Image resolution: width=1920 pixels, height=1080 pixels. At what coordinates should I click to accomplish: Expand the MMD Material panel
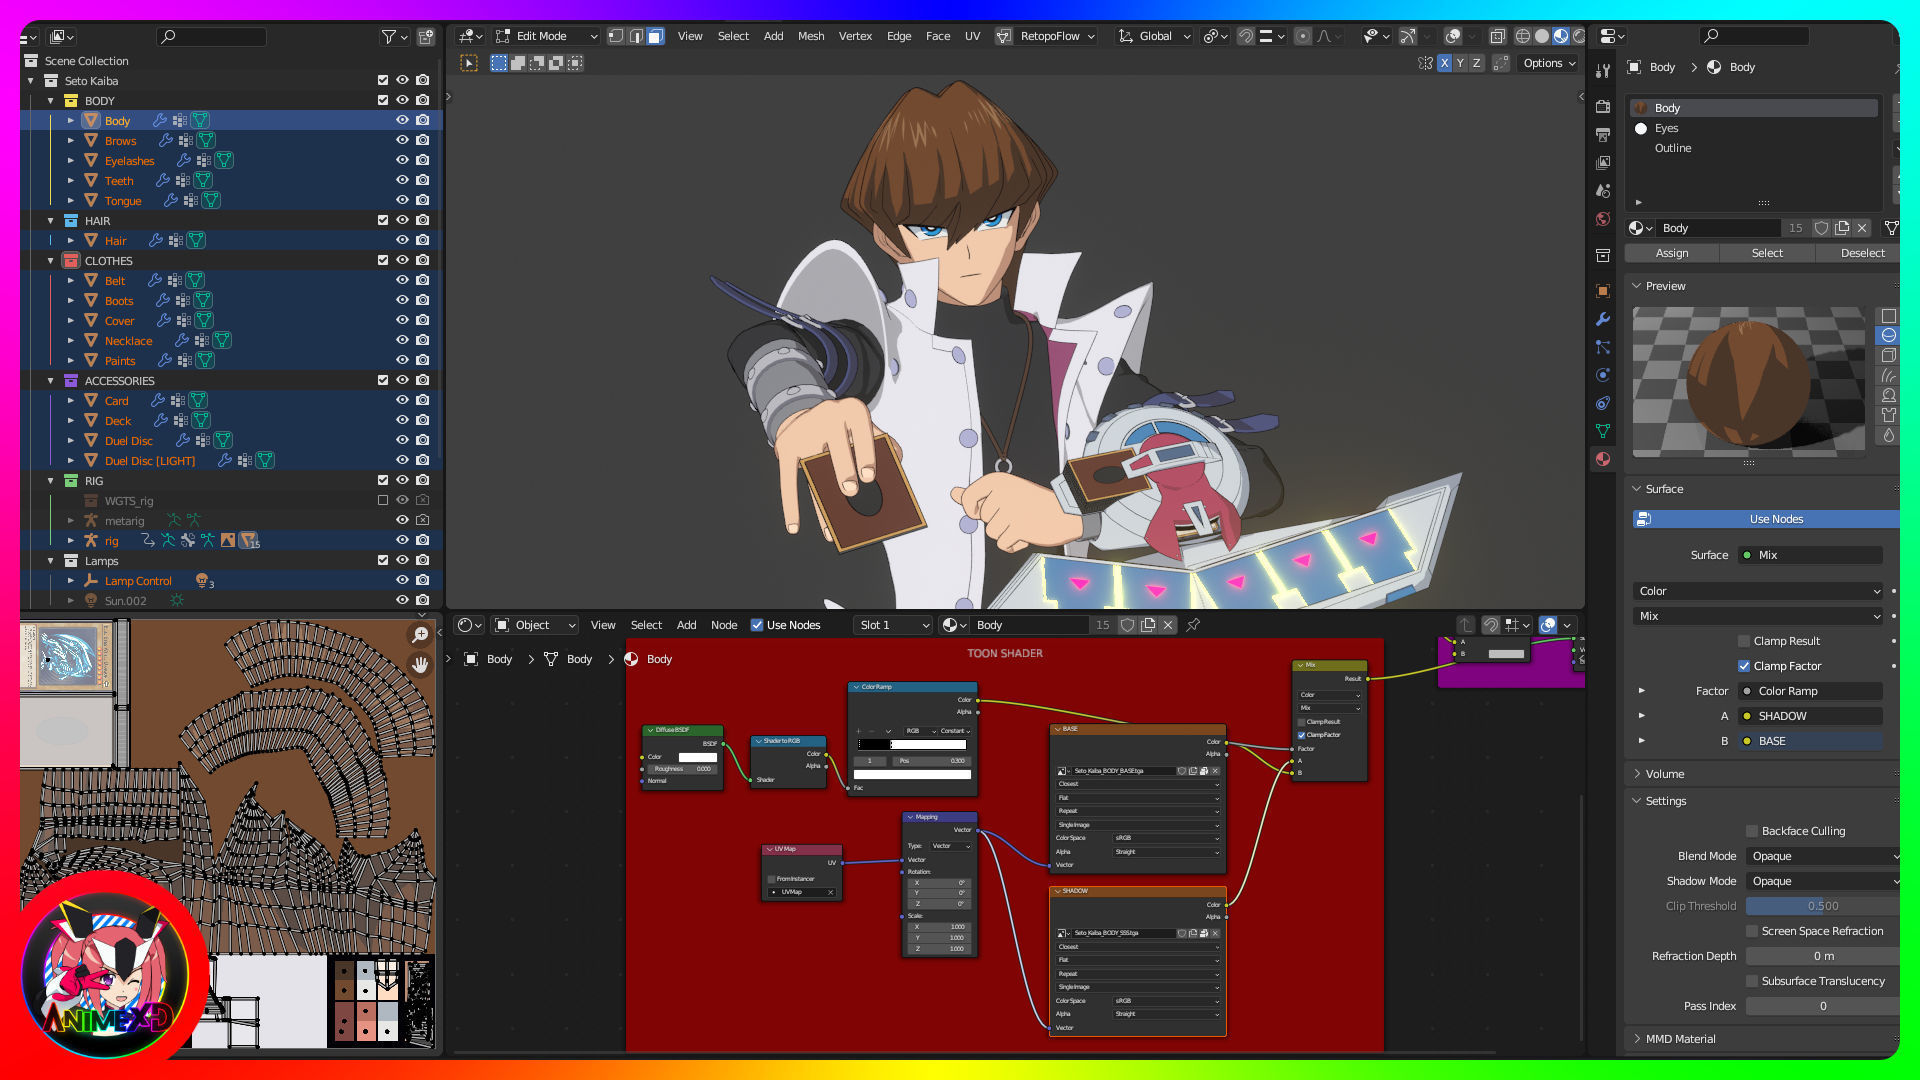[x=1680, y=1039]
